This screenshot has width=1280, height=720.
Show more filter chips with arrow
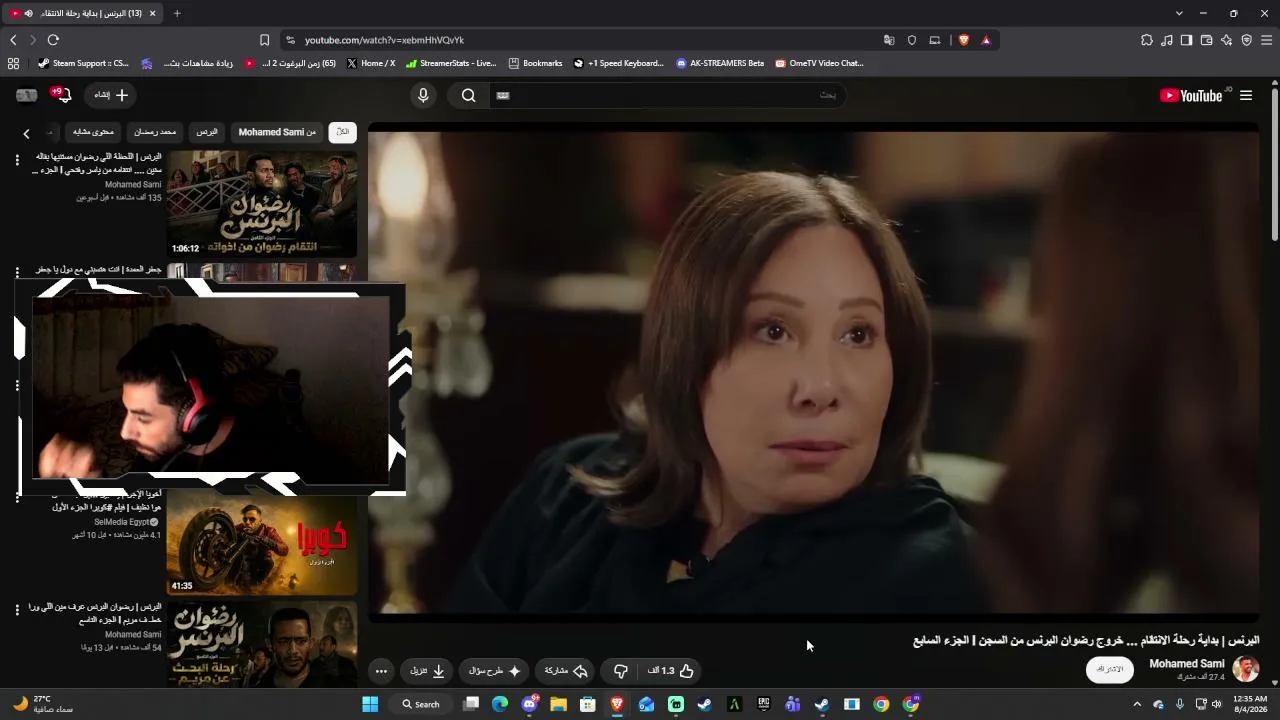click(27, 133)
